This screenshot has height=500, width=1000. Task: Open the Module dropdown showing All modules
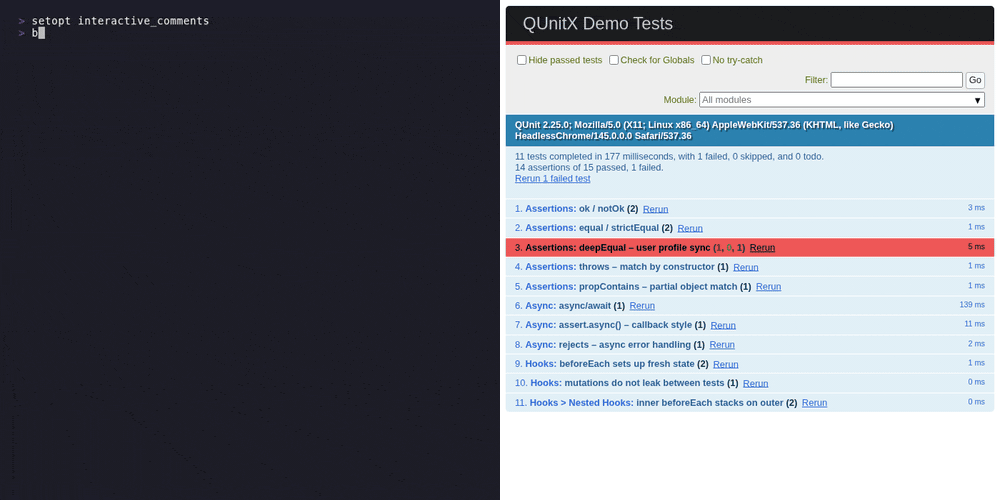(842, 99)
